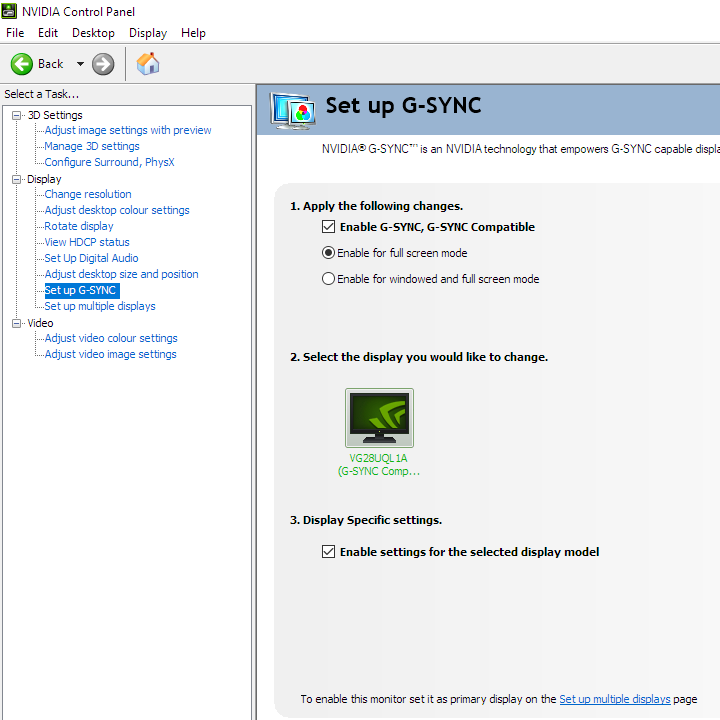The height and width of the screenshot is (720, 720).
Task: Click the Display category label in the tree
Action: click(x=44, y=179)
